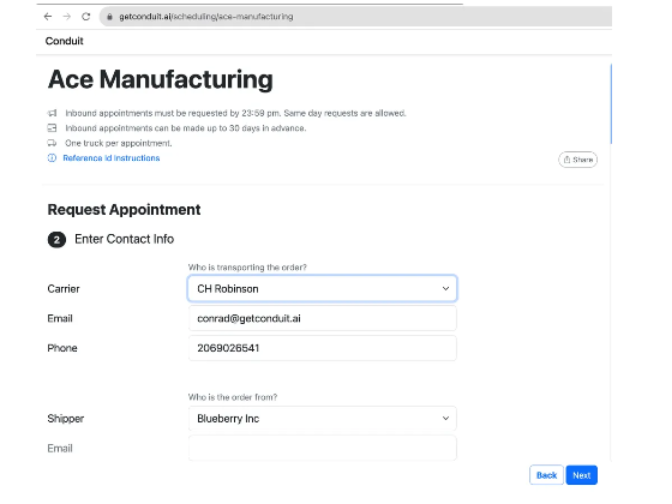The image size is (672, 504).
Task: Click the Back button
Action: pyautogui.click(x=546, y=475)
